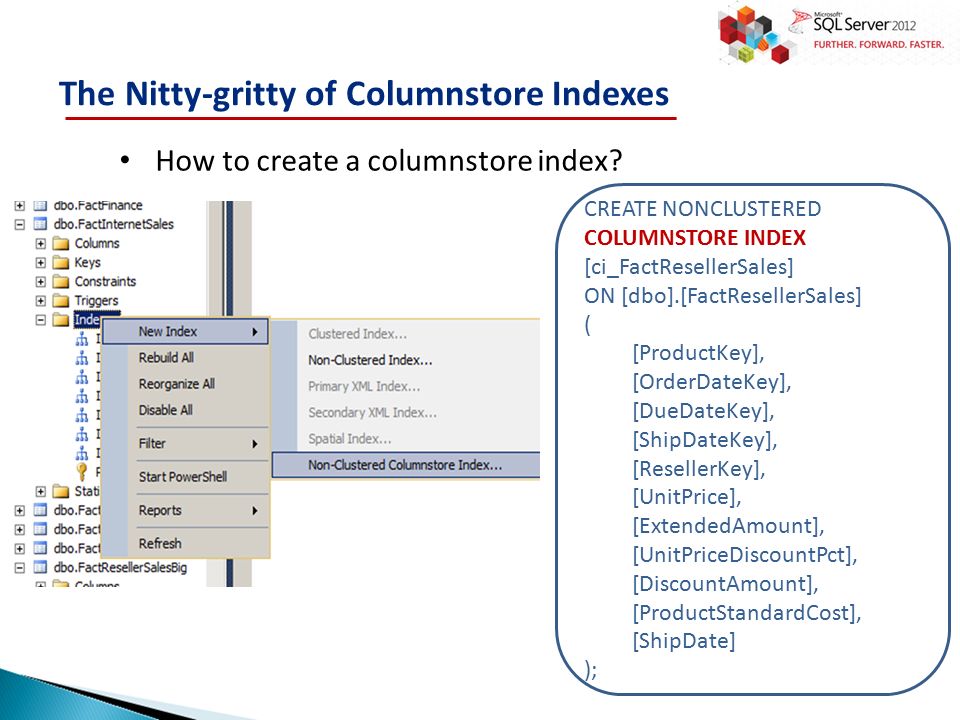Screen dimensions: 960x720
Task: Collapse the dbo.FactInternetSales table node
Action: pyautogui.click(x=20, y=225)
